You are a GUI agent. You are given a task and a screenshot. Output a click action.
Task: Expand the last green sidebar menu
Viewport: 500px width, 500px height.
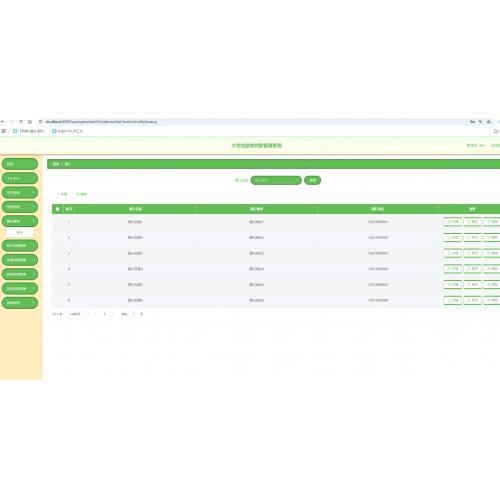20,303
